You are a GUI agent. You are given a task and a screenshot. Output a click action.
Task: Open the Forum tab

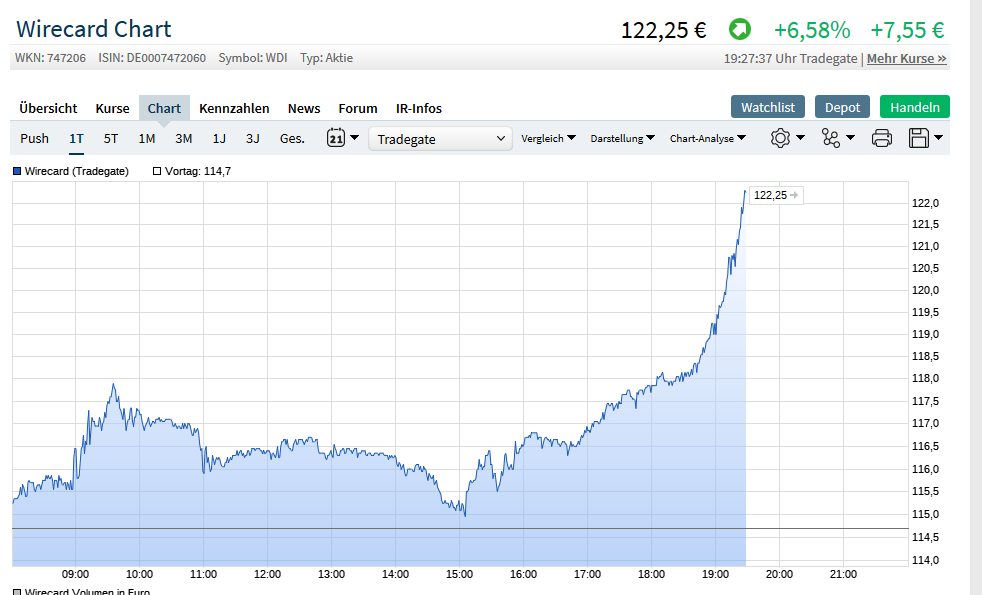(358, 108)
